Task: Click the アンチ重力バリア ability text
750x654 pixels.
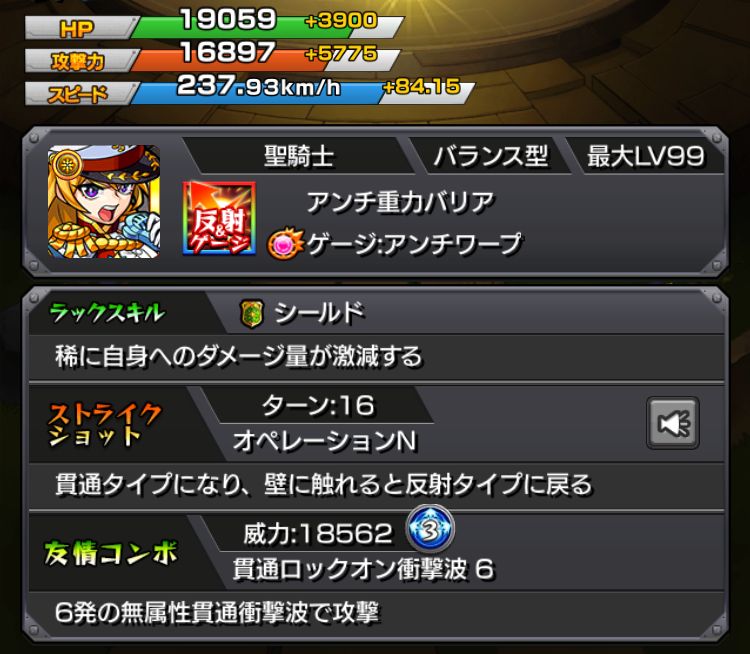Action: (x=400, y=202)
